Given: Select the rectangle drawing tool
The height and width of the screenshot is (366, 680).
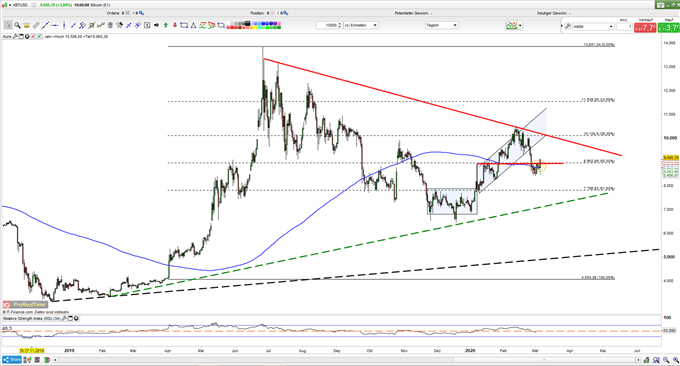Looking at the screenshot, I should [x=184, y=25].
